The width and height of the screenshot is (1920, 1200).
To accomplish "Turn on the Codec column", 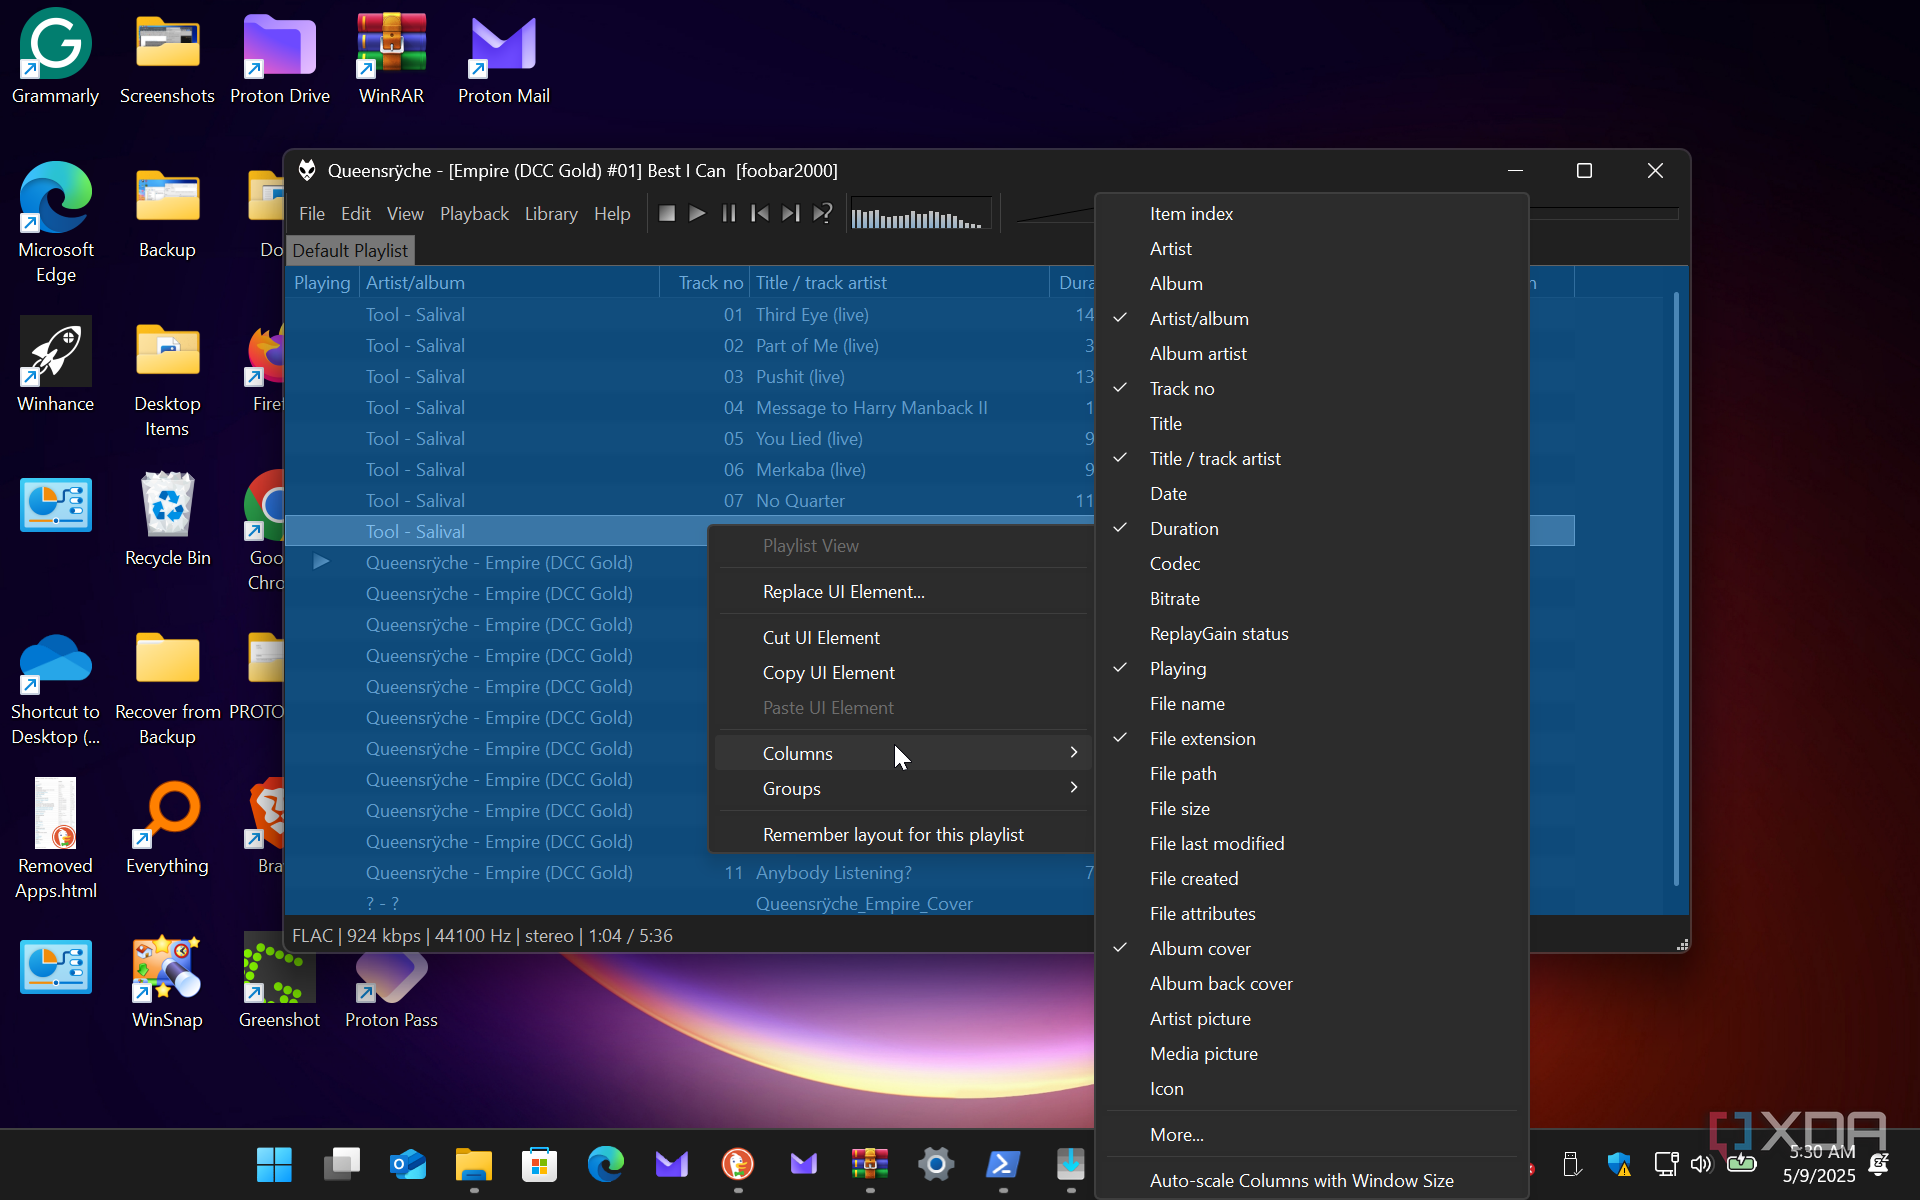I will coord(1174,563).
